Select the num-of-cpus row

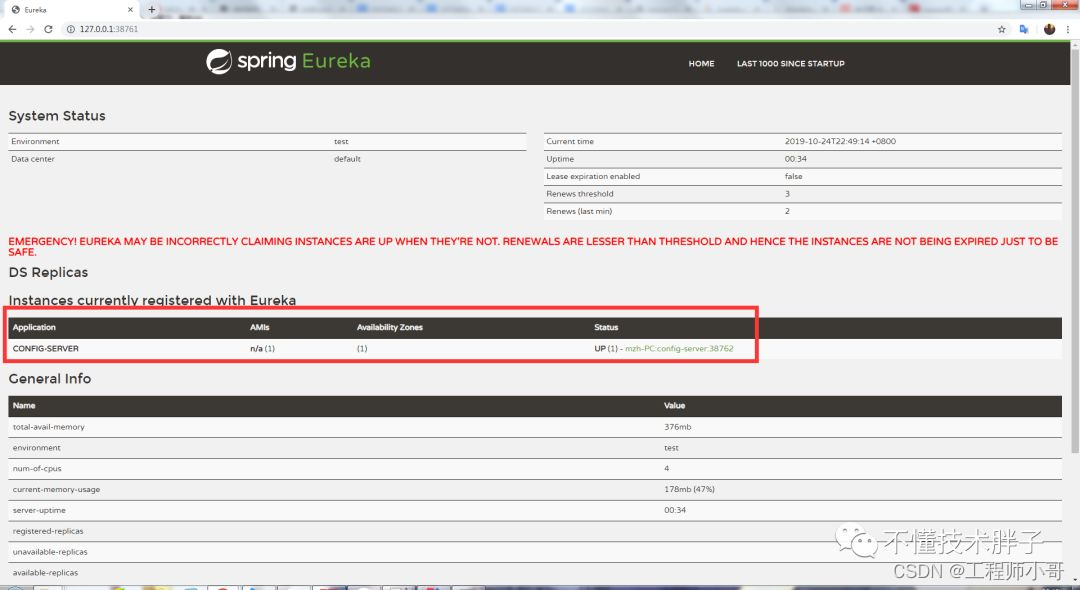point(535,468)
